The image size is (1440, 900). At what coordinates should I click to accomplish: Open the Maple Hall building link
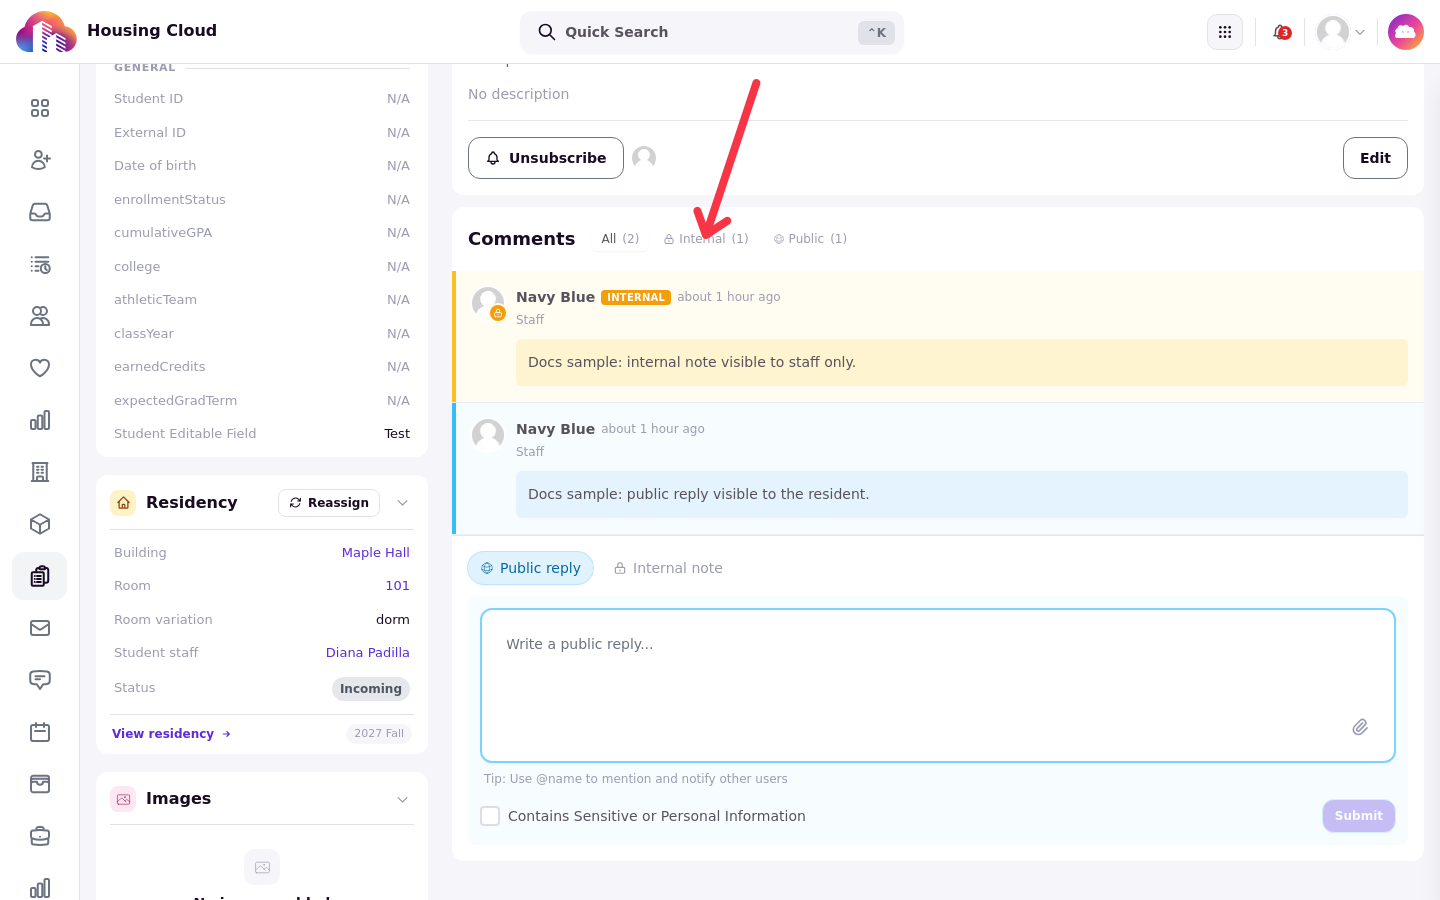(x=376, y=552)
